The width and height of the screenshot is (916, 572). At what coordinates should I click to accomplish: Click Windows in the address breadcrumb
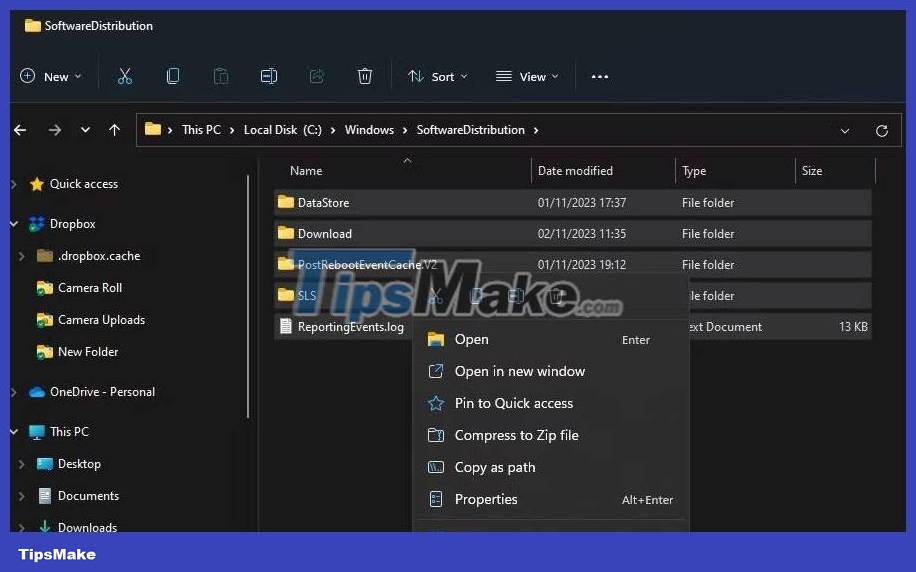coord(369,130)
